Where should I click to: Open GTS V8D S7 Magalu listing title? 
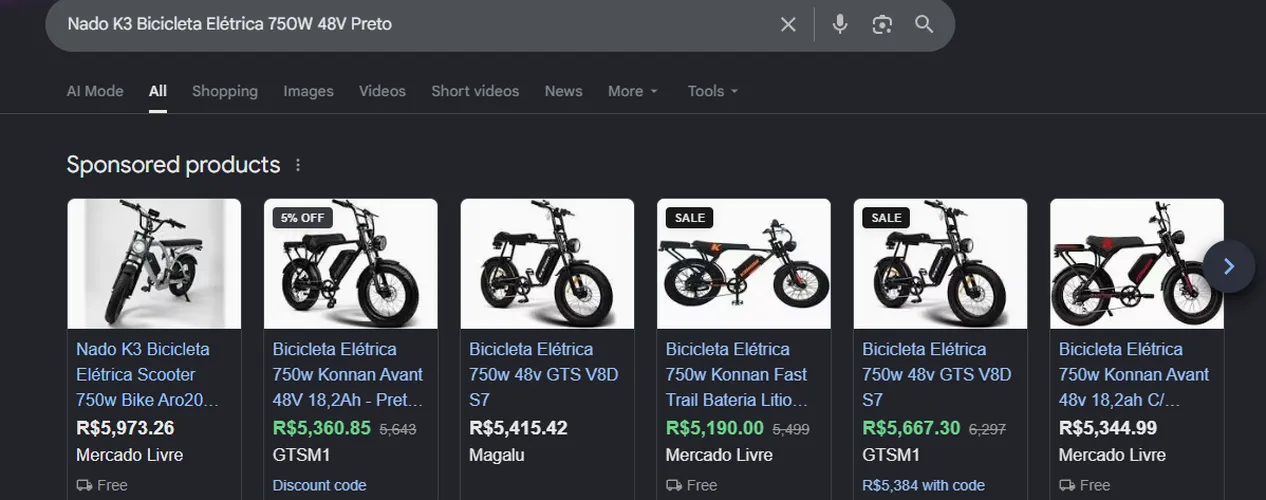coord(544,374)
